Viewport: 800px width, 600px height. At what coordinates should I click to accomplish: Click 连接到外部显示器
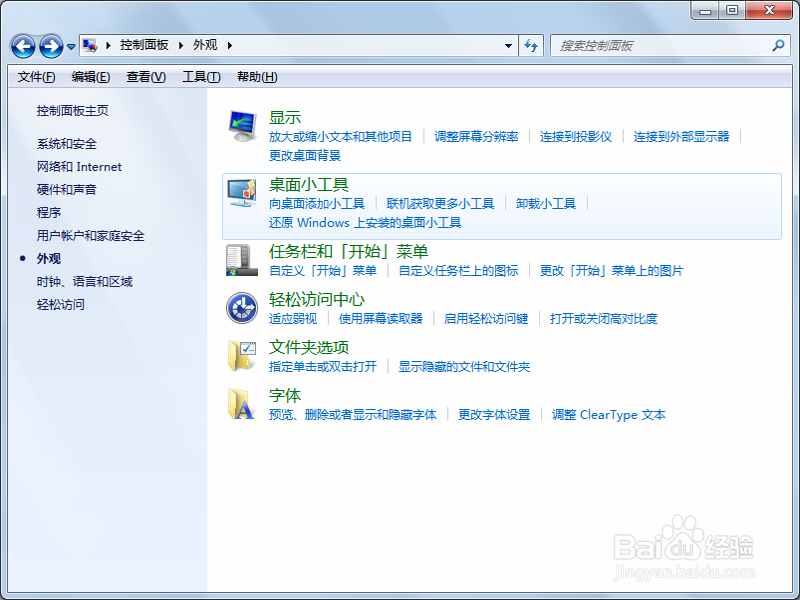click(x=682, y=137)
